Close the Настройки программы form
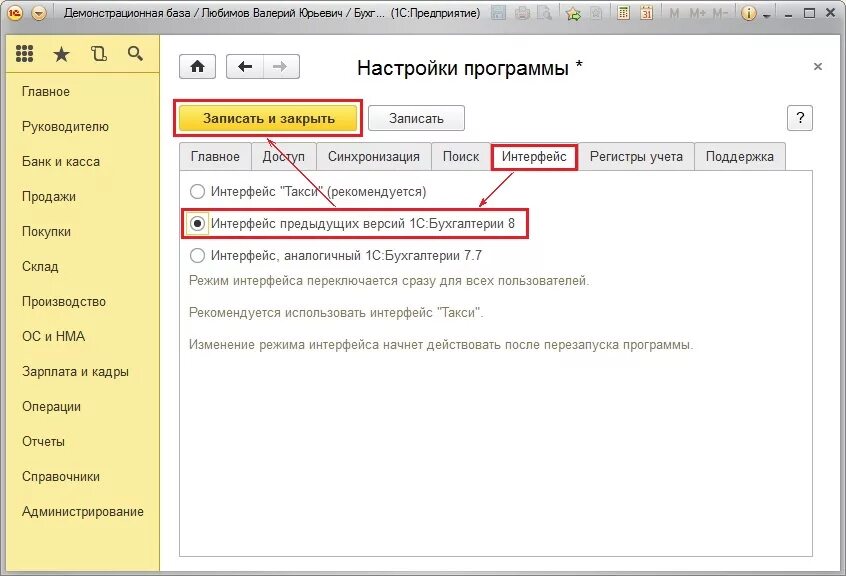Viewport: 846px width, 576px height. pos(818,66)
